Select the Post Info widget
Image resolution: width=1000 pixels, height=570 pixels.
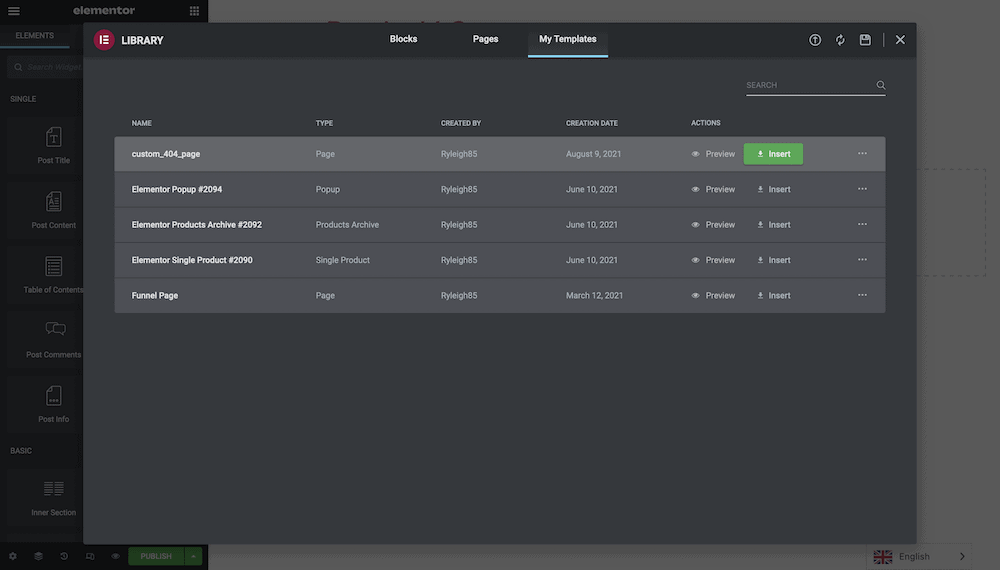[x=54, y=404]
